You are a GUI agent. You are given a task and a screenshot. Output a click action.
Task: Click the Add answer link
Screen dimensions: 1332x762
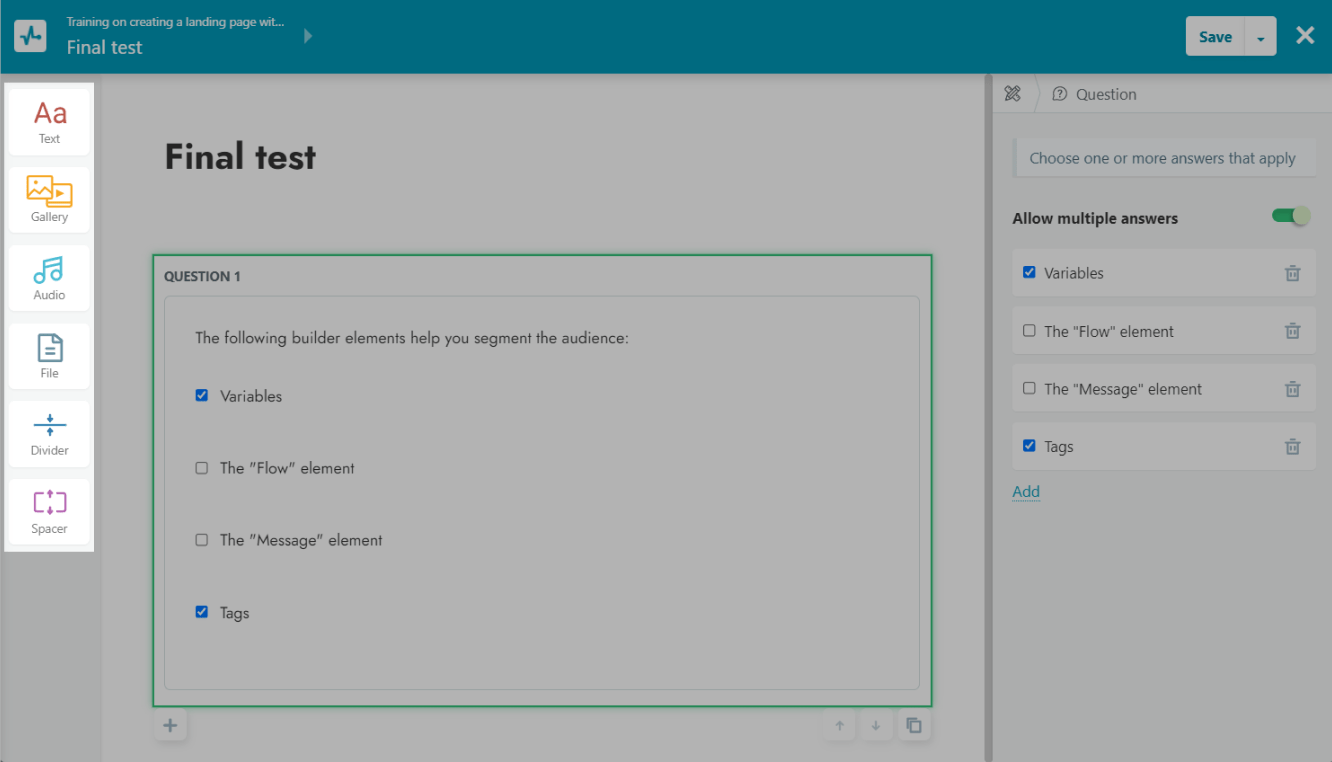point(1026,492)
